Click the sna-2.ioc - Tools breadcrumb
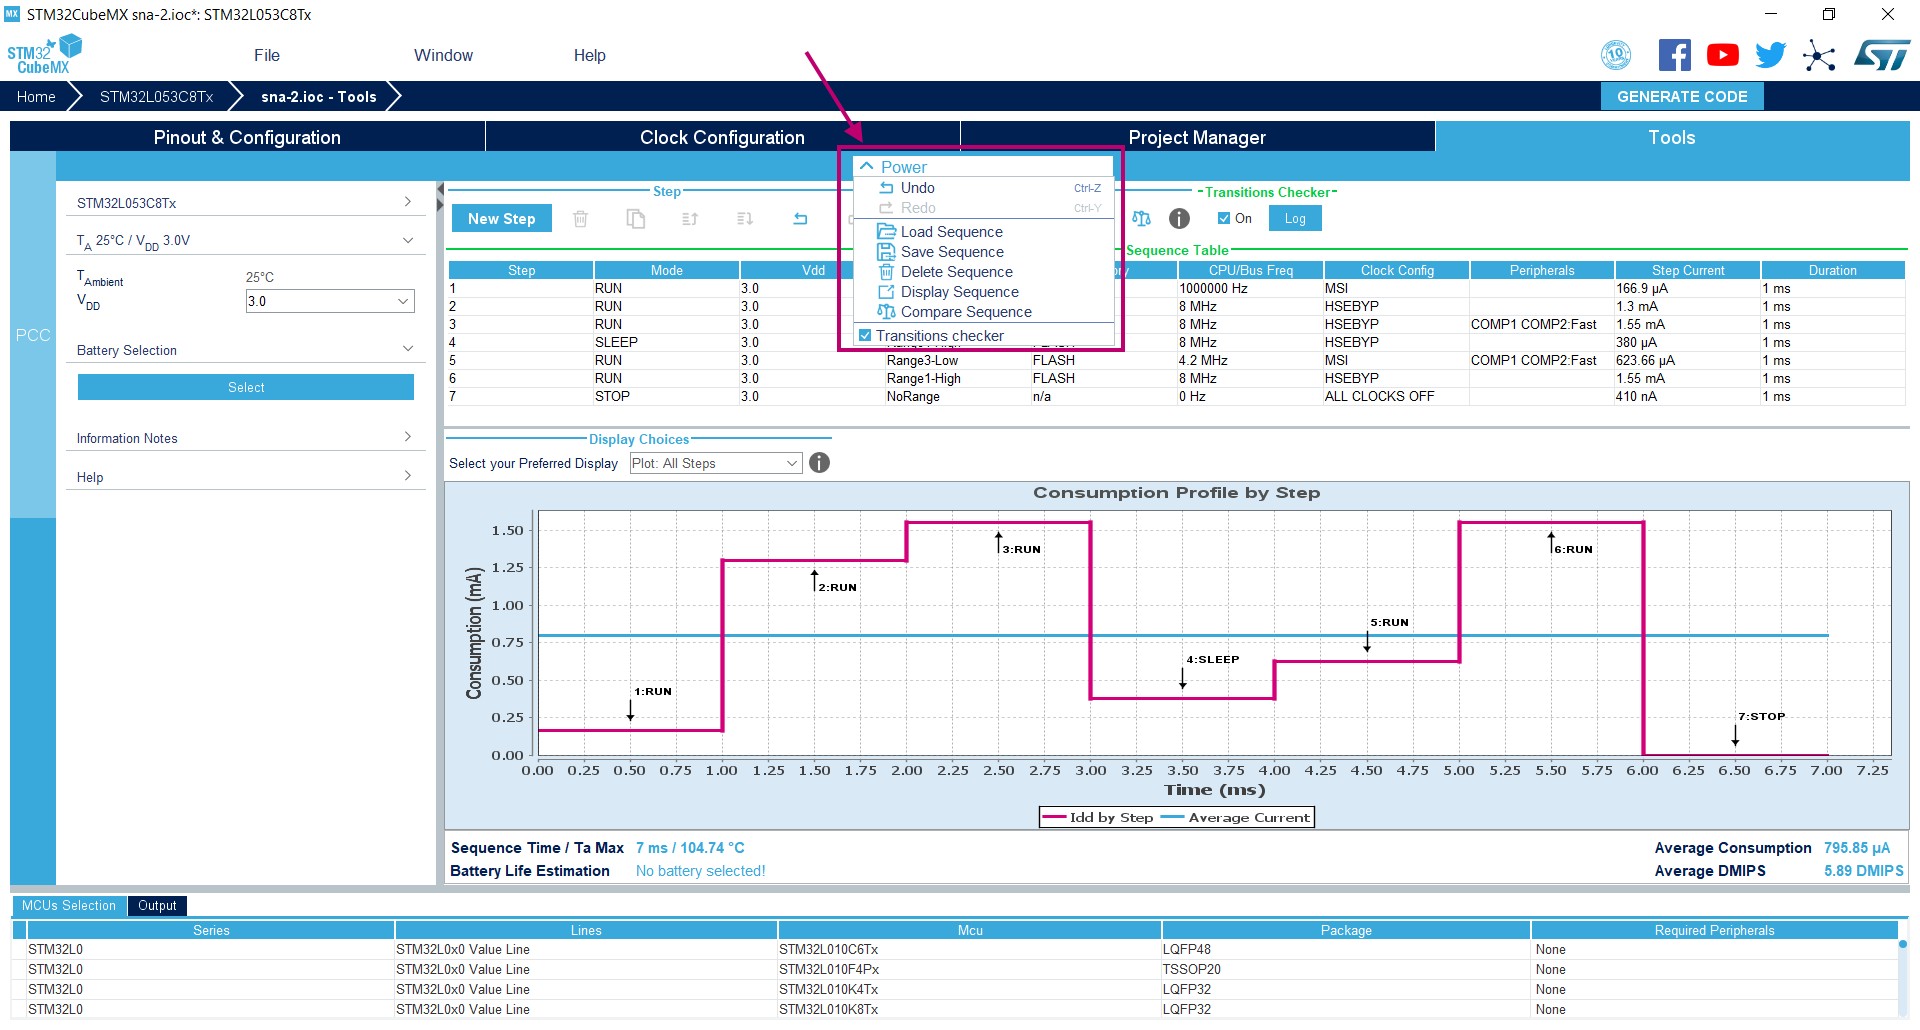1920x1030 pixels. coord(319,97)
